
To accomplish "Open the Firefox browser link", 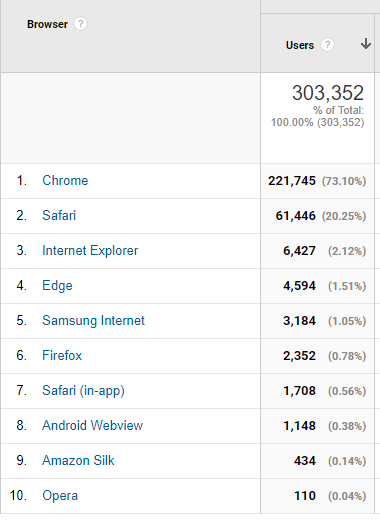I will click(62, 356).
